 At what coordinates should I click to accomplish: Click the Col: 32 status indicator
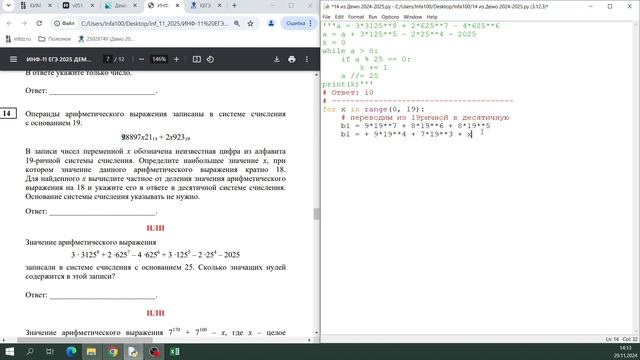[630, 339]
